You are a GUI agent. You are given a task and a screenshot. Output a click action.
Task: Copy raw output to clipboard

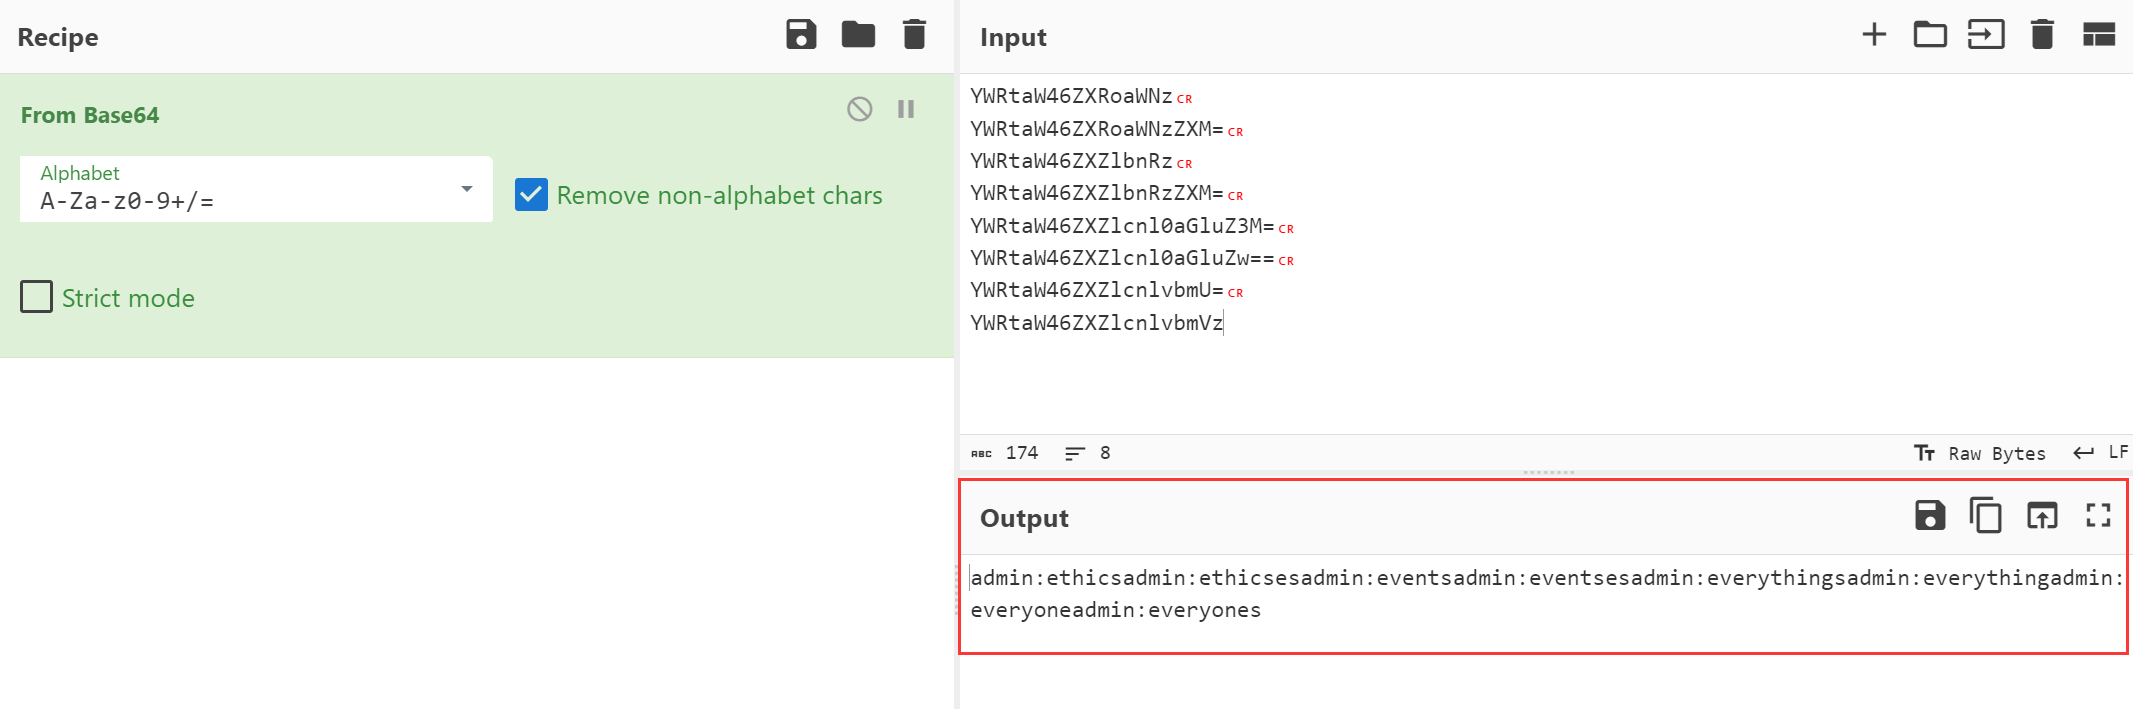click(x=1986, y=516)
